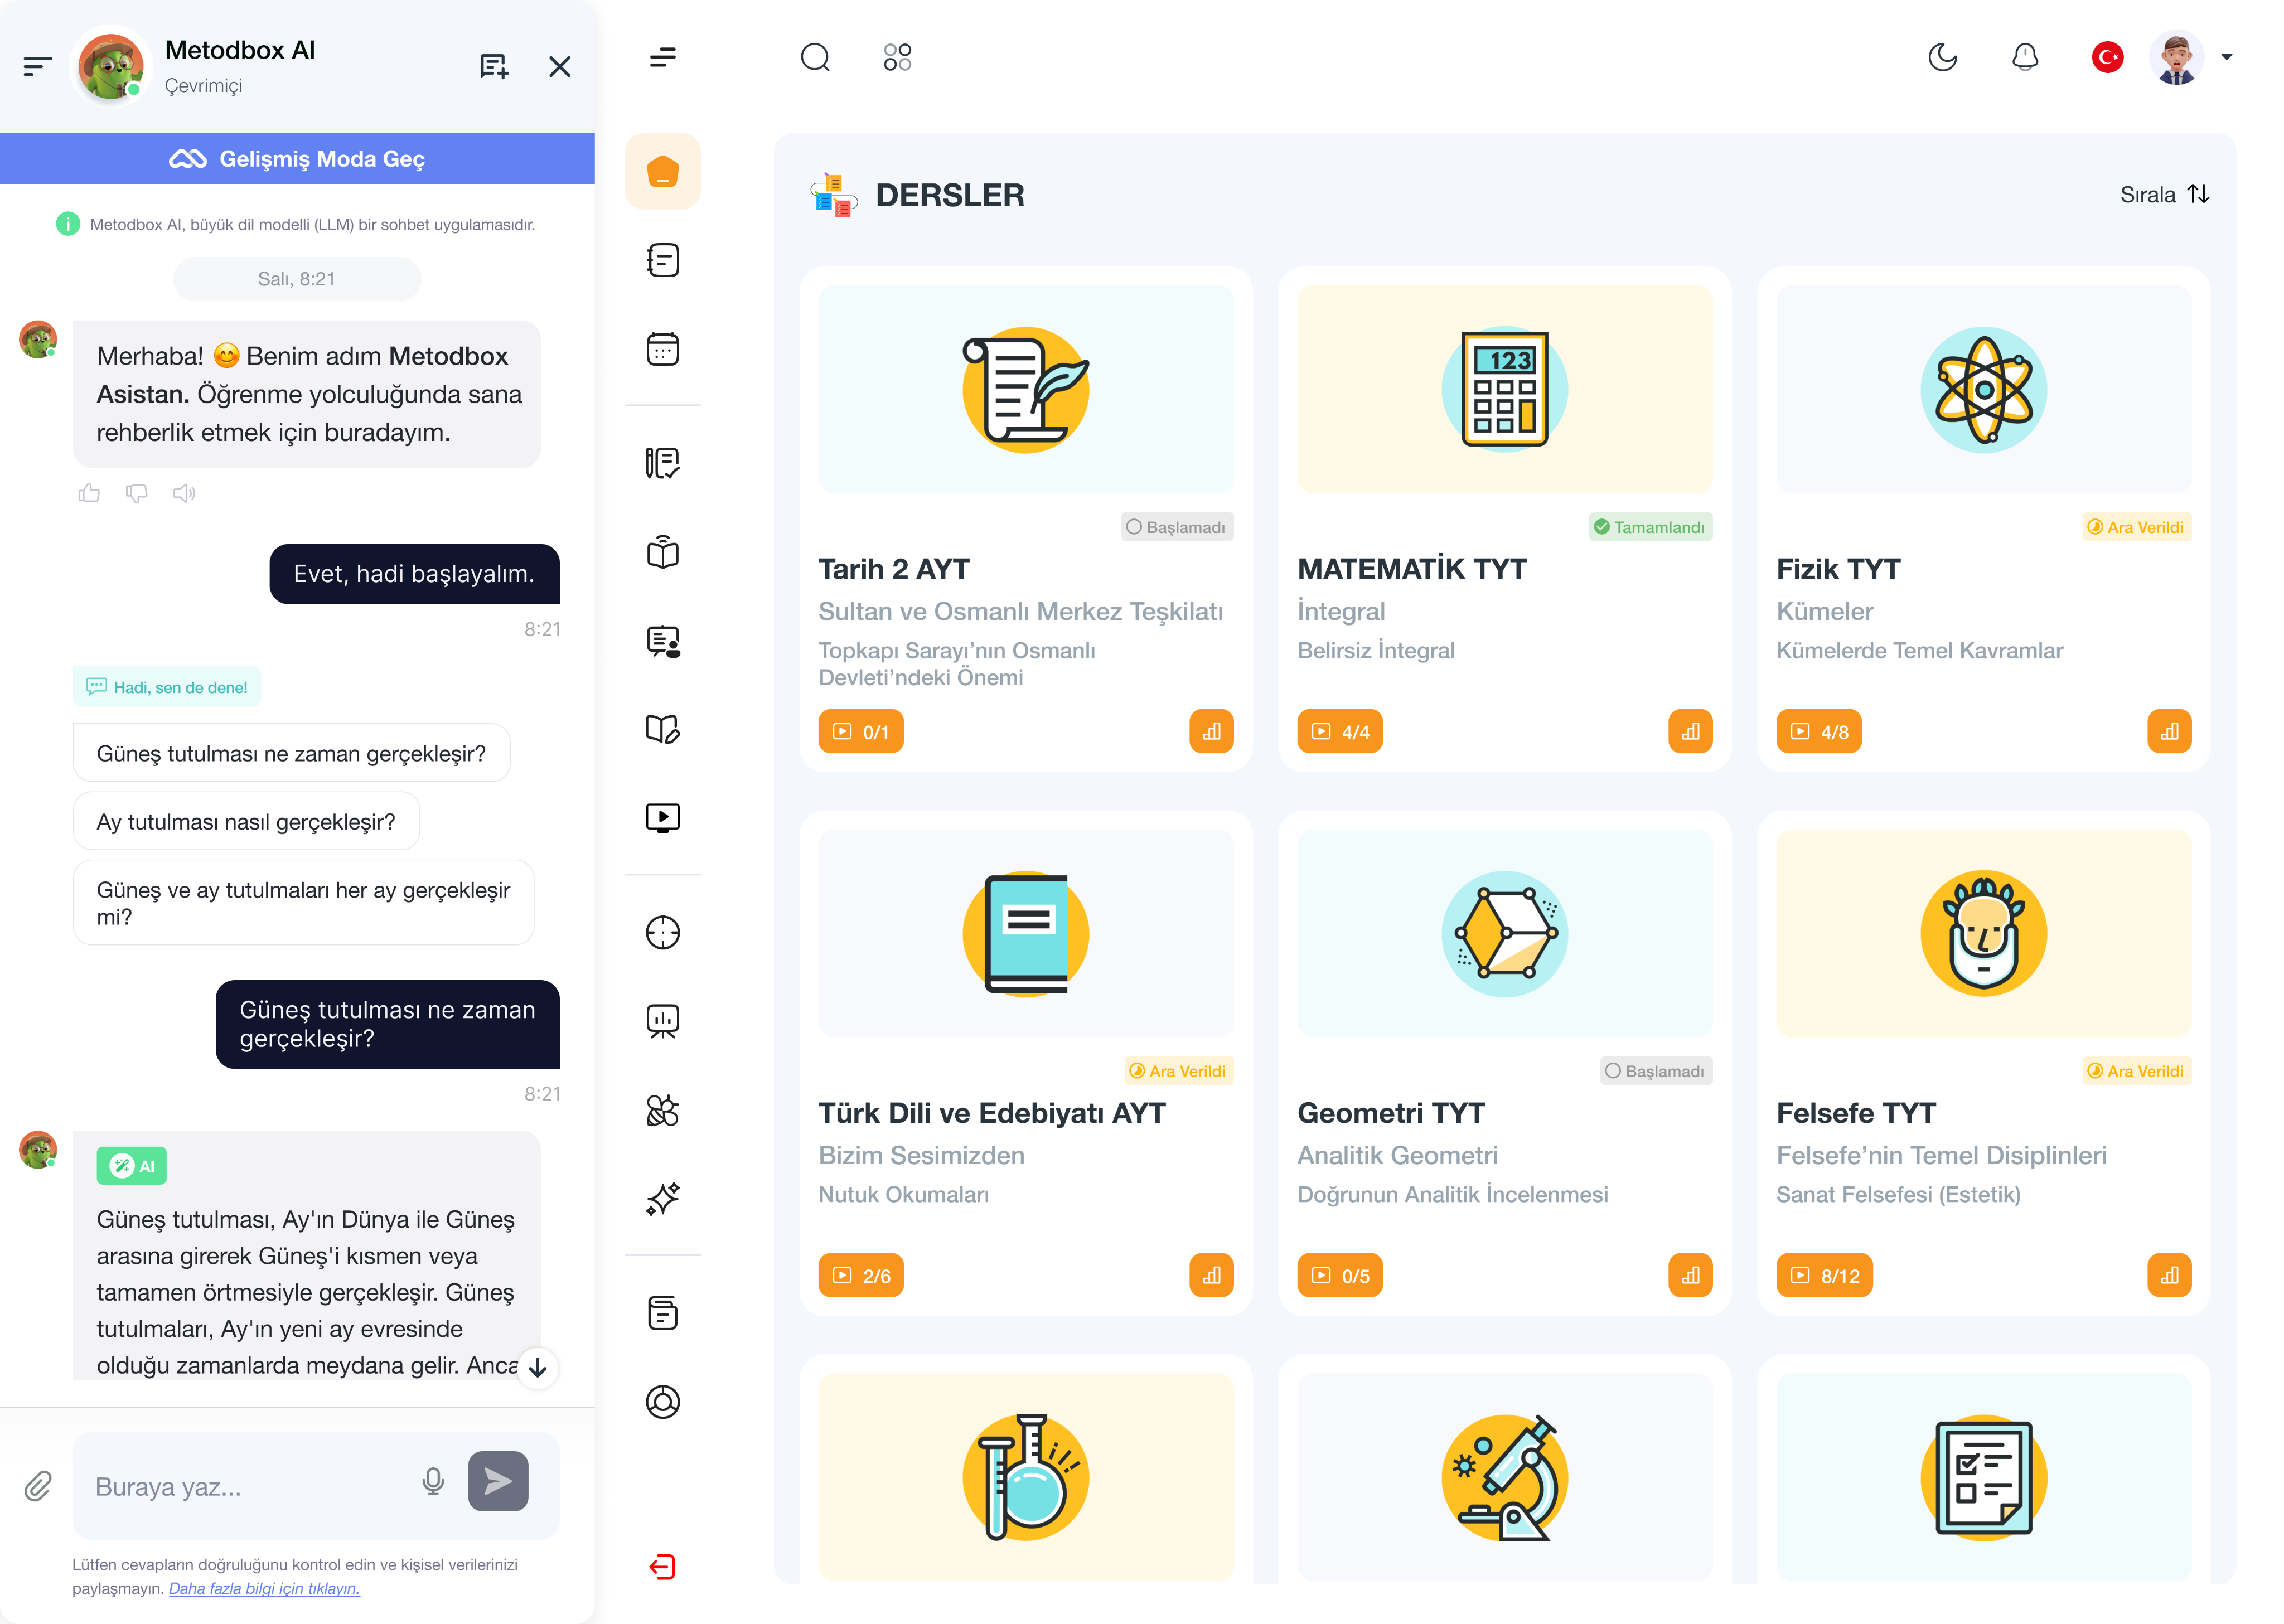View statistics for Geometri TYT
The height and width of the screenshot is (1624, 2284).
(x=1690, y=1276)
